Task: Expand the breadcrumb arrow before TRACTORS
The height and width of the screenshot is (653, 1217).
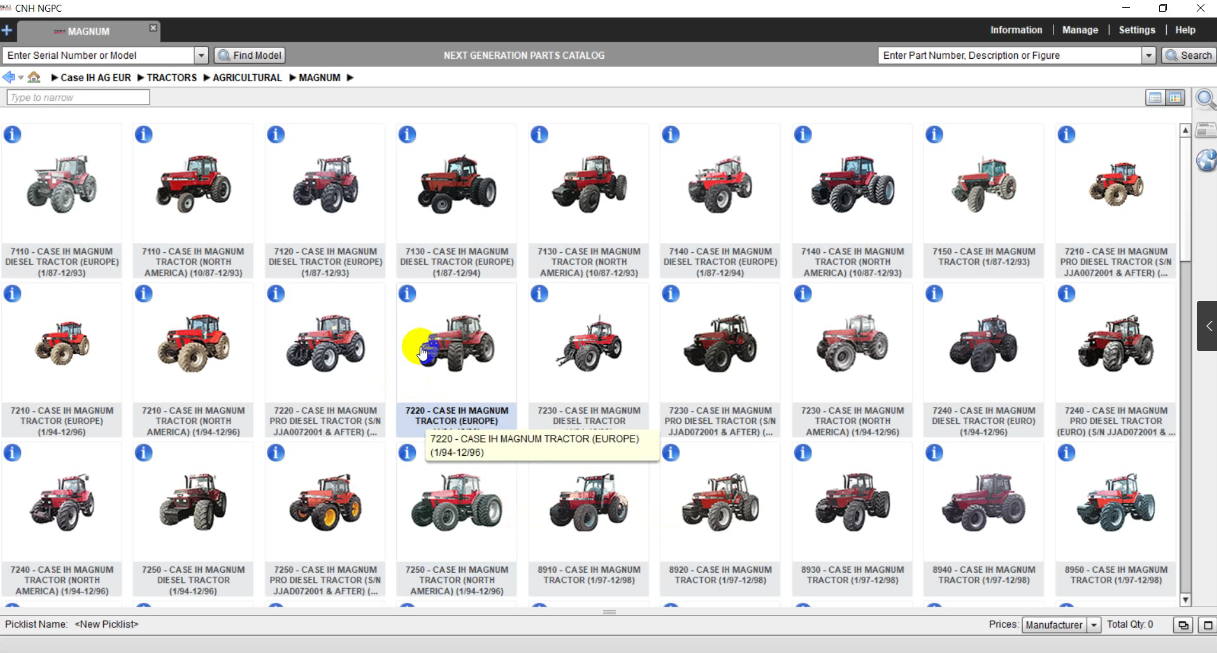Action: point(140,78)
